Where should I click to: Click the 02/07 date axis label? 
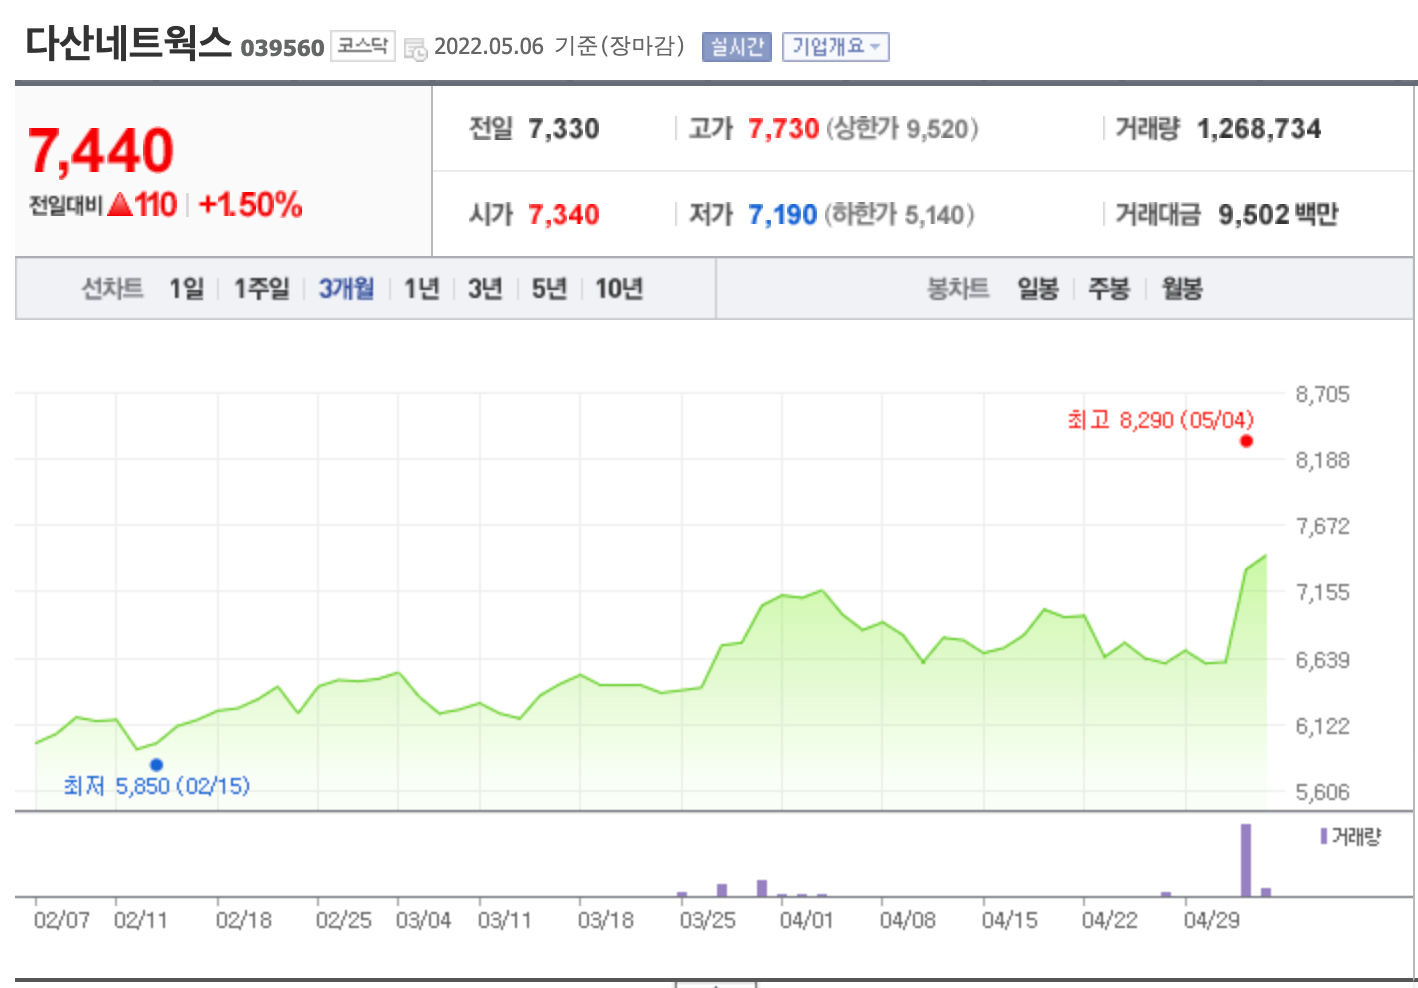pos(62,920)
